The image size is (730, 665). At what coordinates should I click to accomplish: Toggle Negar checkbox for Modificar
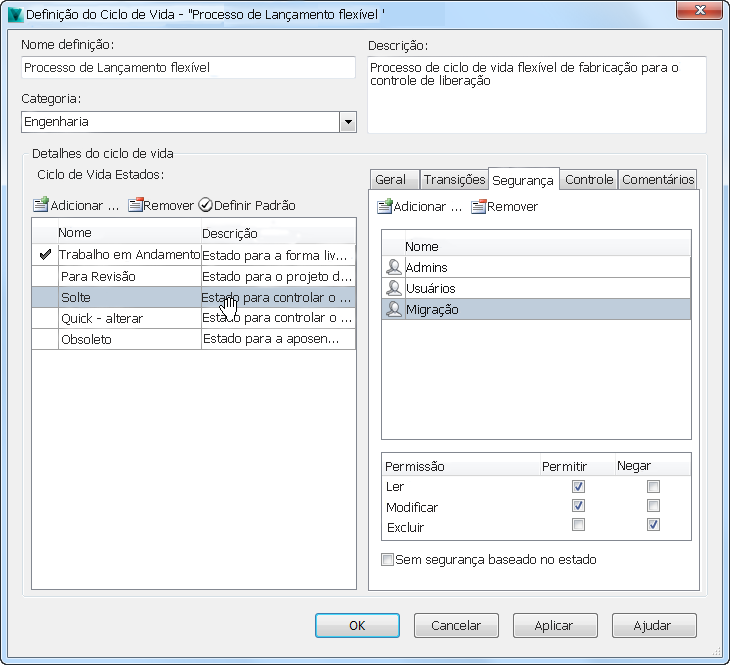pyautogui.click(x=653, y=505)
